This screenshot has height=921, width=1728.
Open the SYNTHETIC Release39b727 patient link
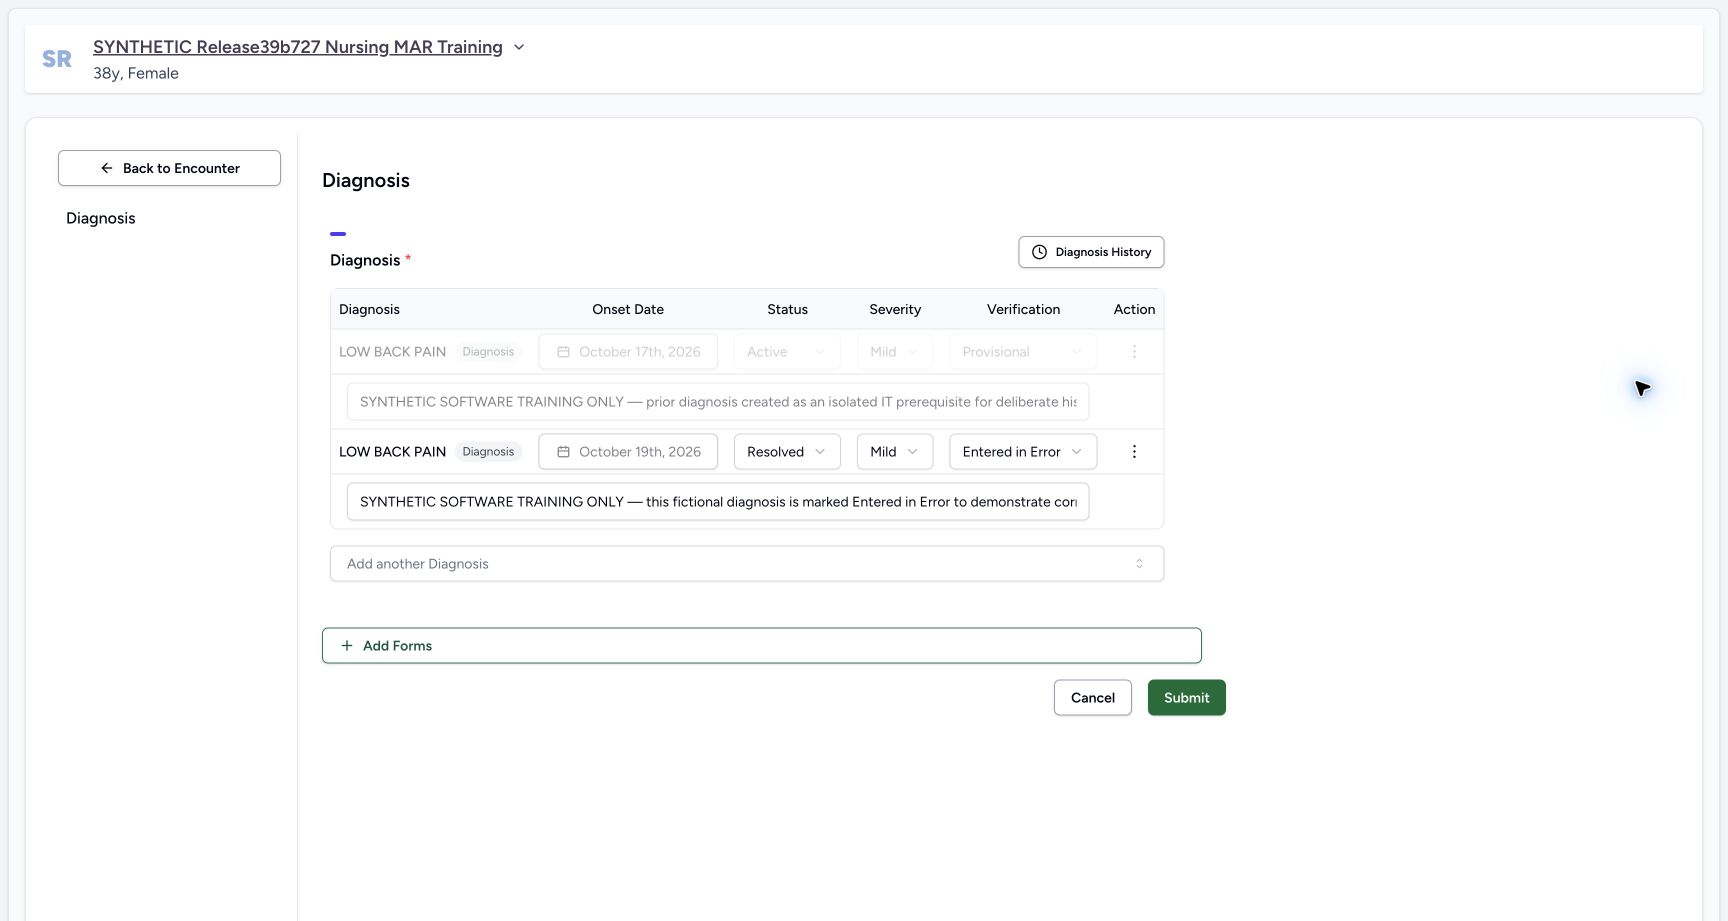298,47
